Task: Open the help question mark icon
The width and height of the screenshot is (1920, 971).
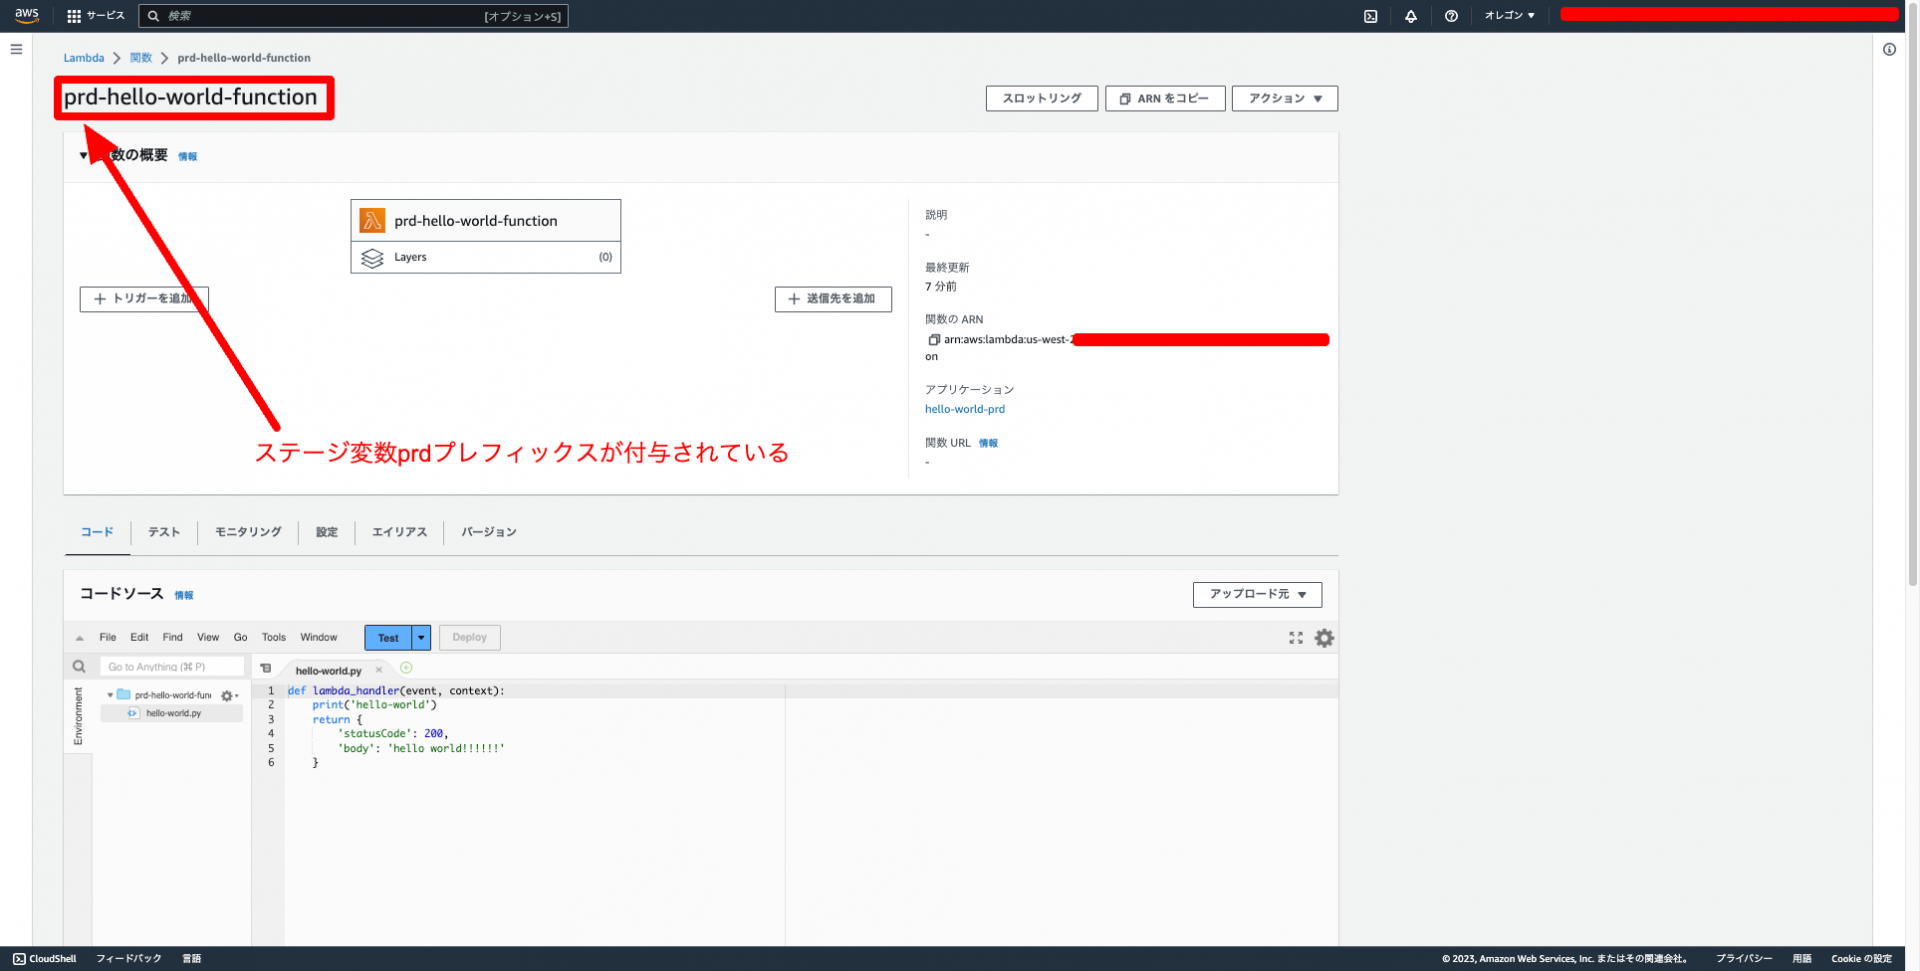Action: click(1451, 16)
